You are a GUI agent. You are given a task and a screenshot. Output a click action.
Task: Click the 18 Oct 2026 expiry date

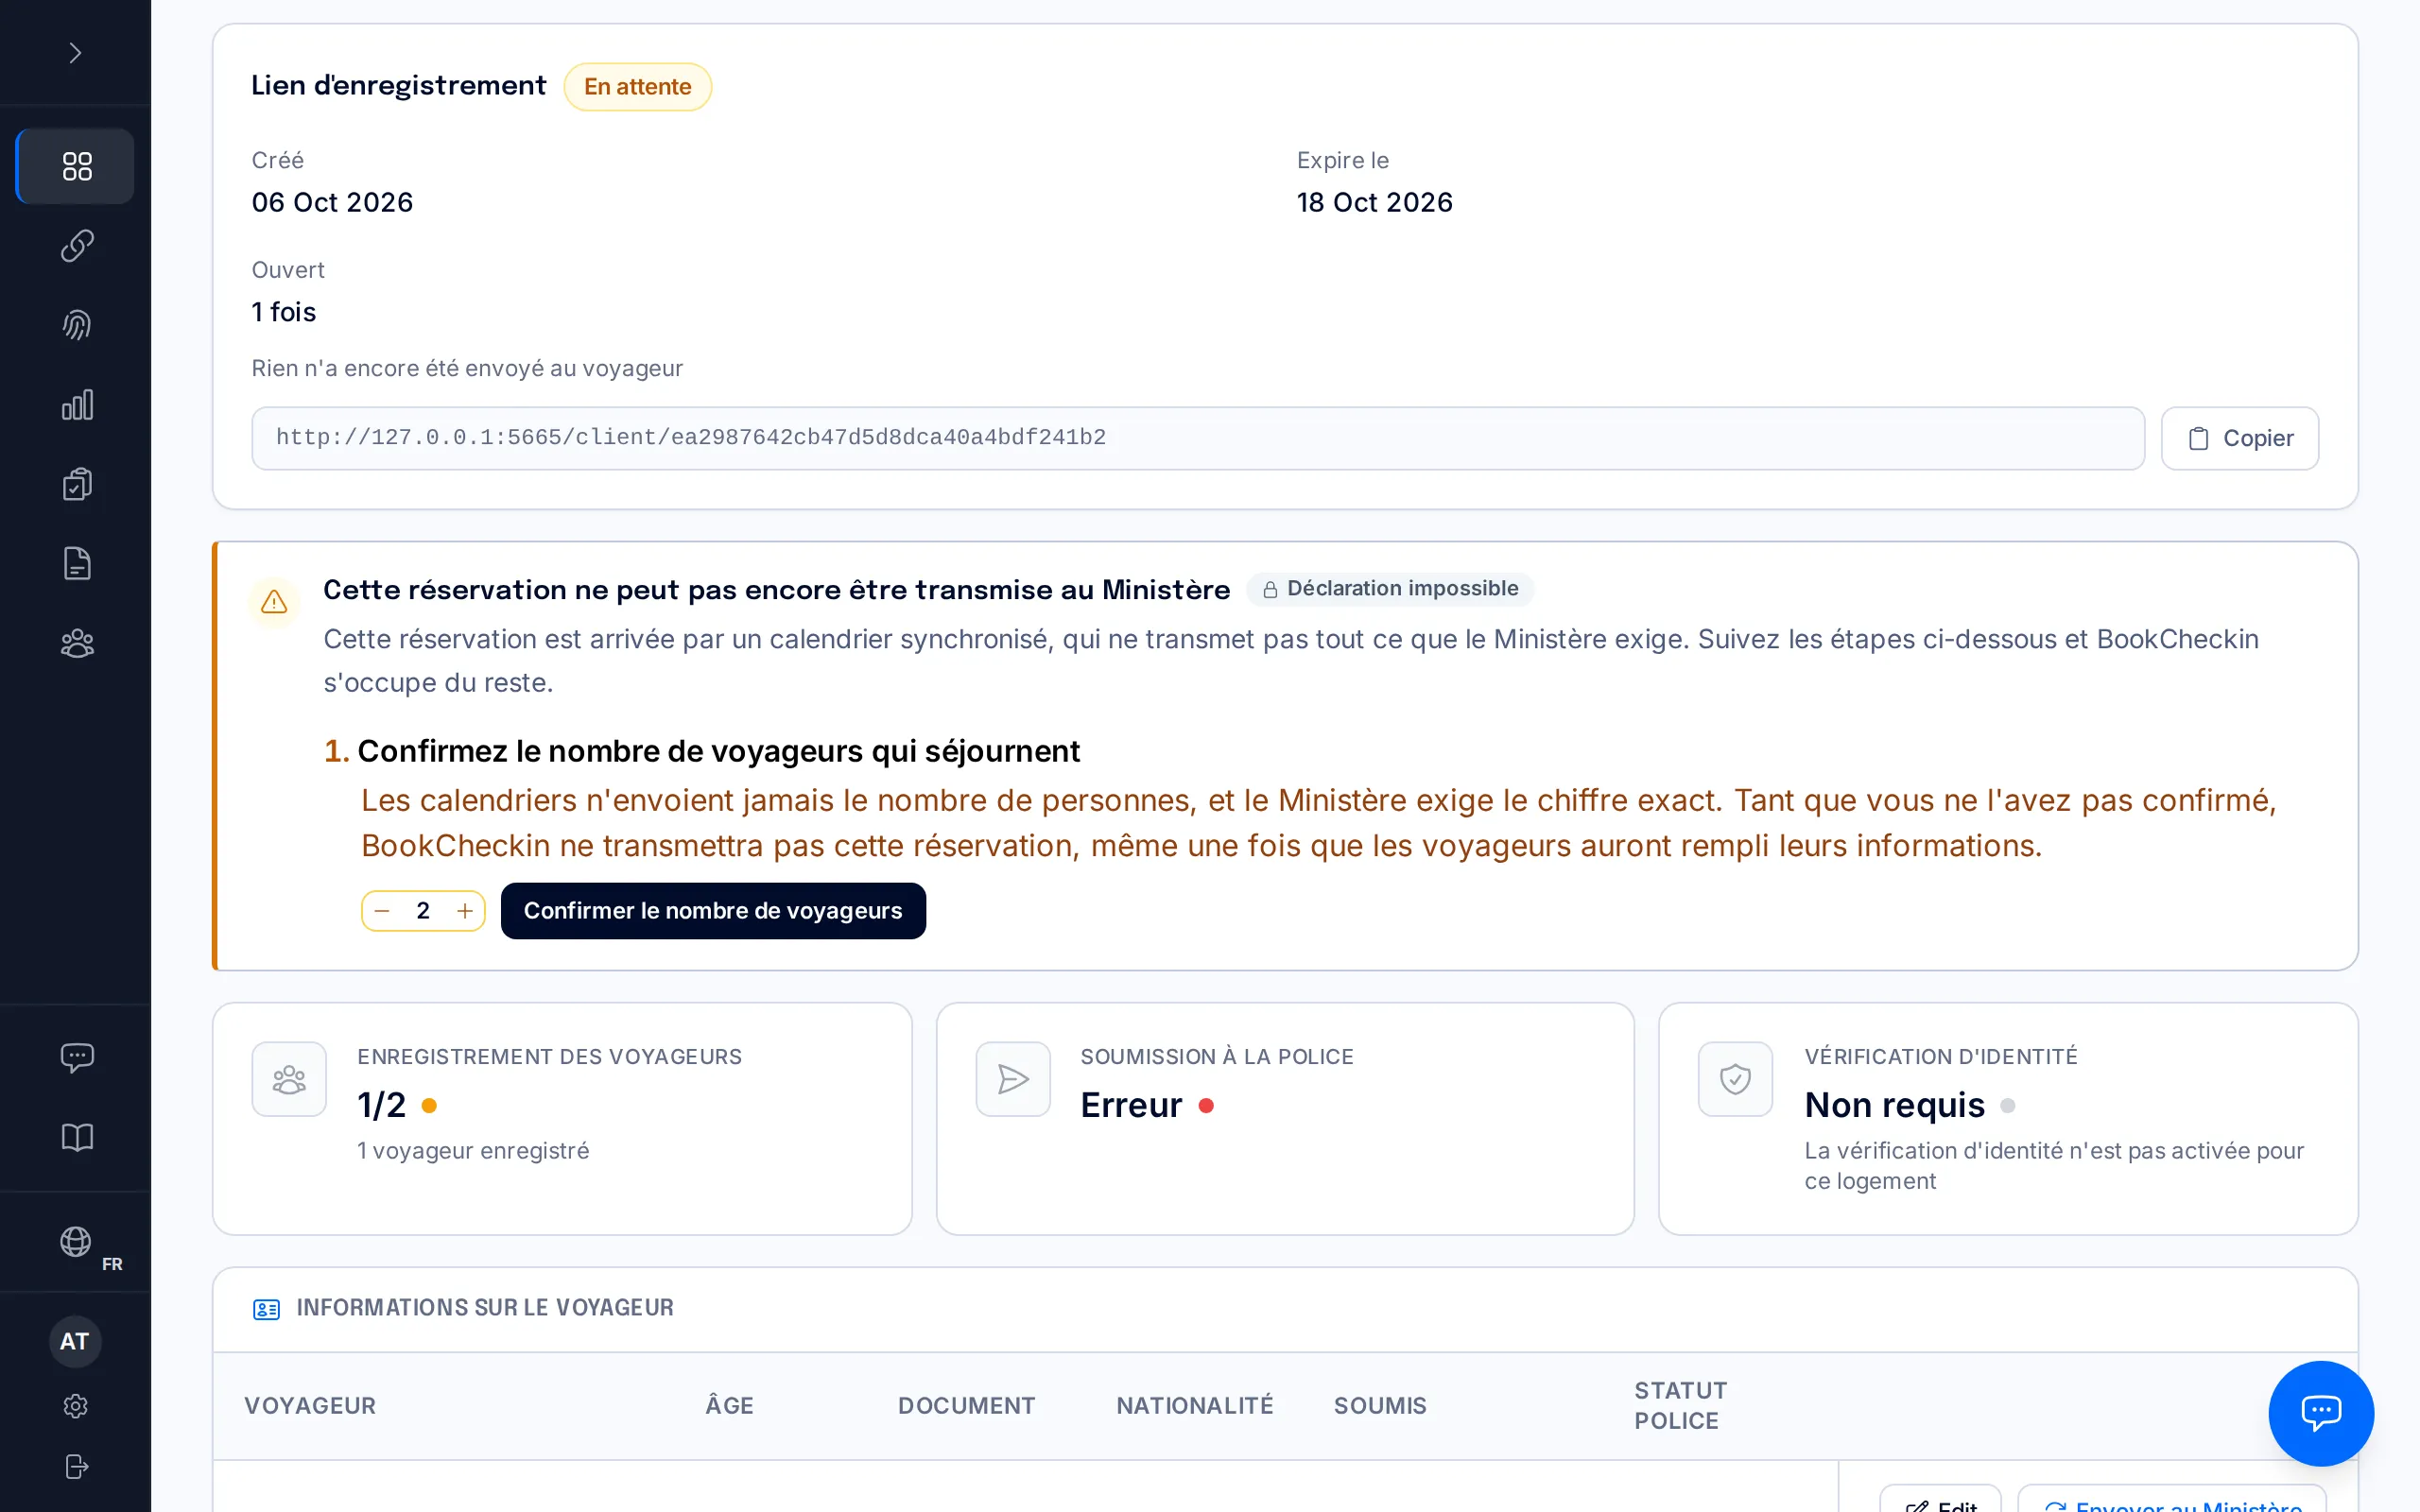click(1375, 203)
